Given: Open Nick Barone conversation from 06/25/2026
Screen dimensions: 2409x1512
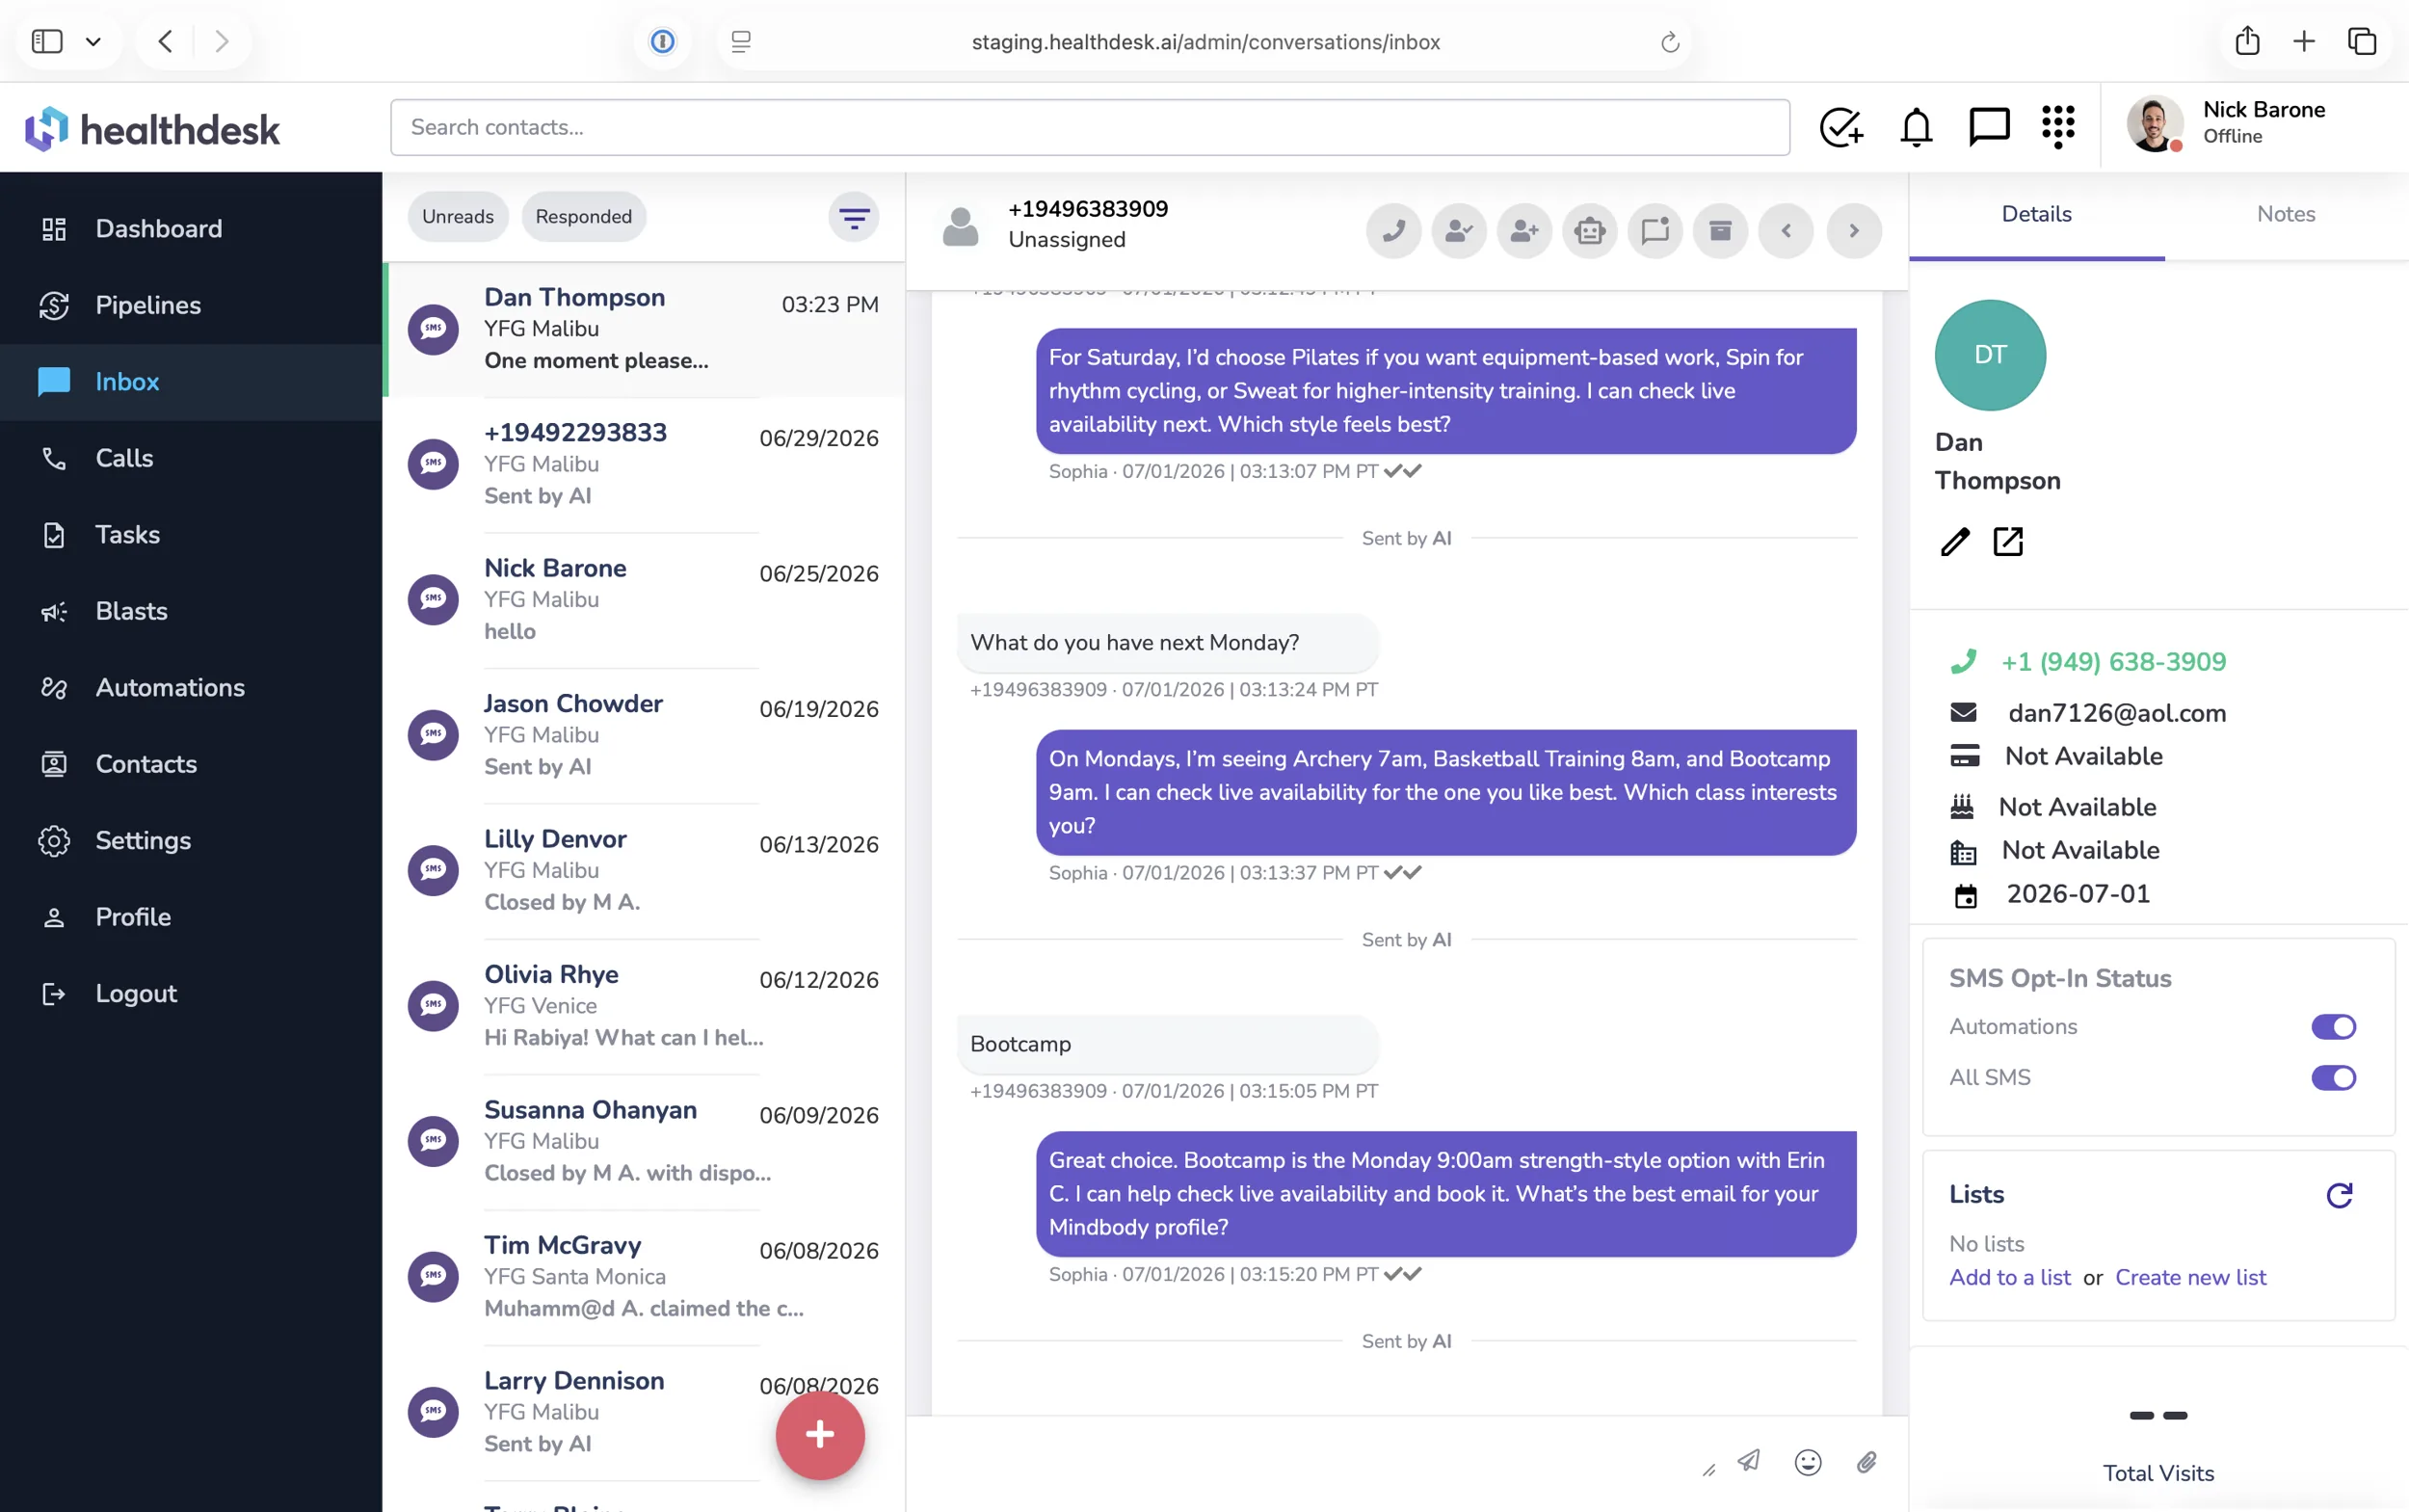Looking at the screenshot, I should [x=645, y=599].
